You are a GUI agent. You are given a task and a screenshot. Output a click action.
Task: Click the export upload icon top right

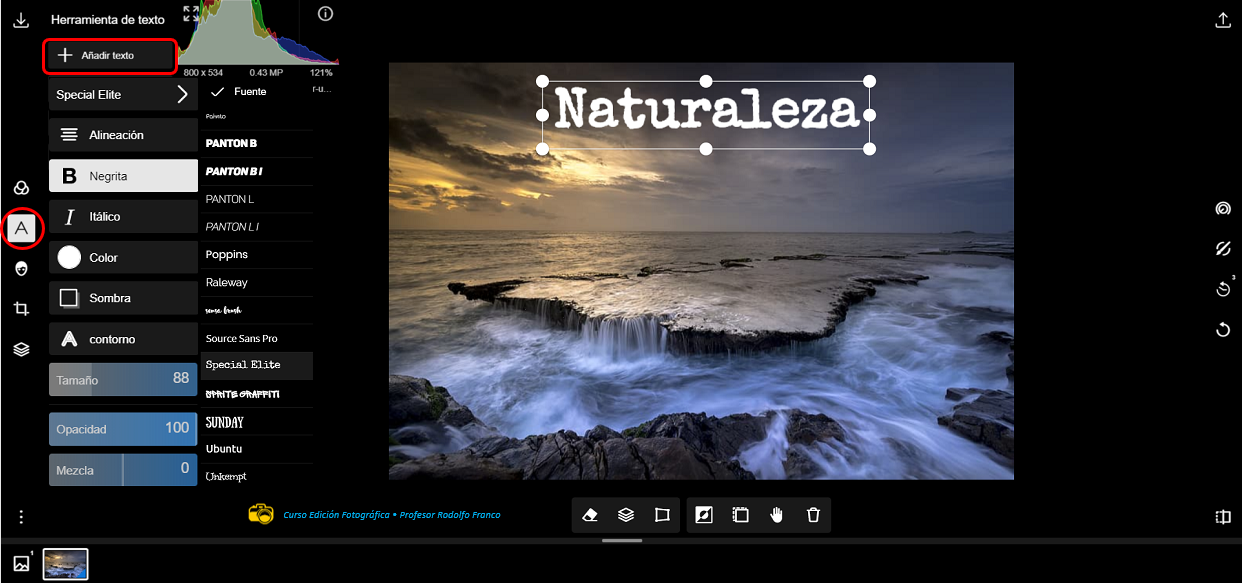tap(1222, 20)
